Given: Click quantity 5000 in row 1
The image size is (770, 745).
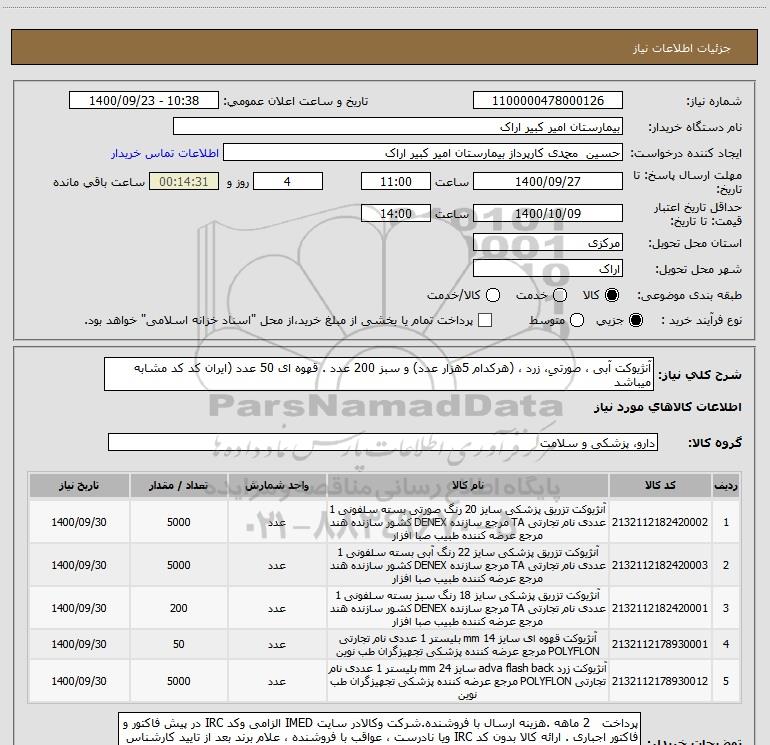Looking at the screenshot, I should (x=179, y=522).
